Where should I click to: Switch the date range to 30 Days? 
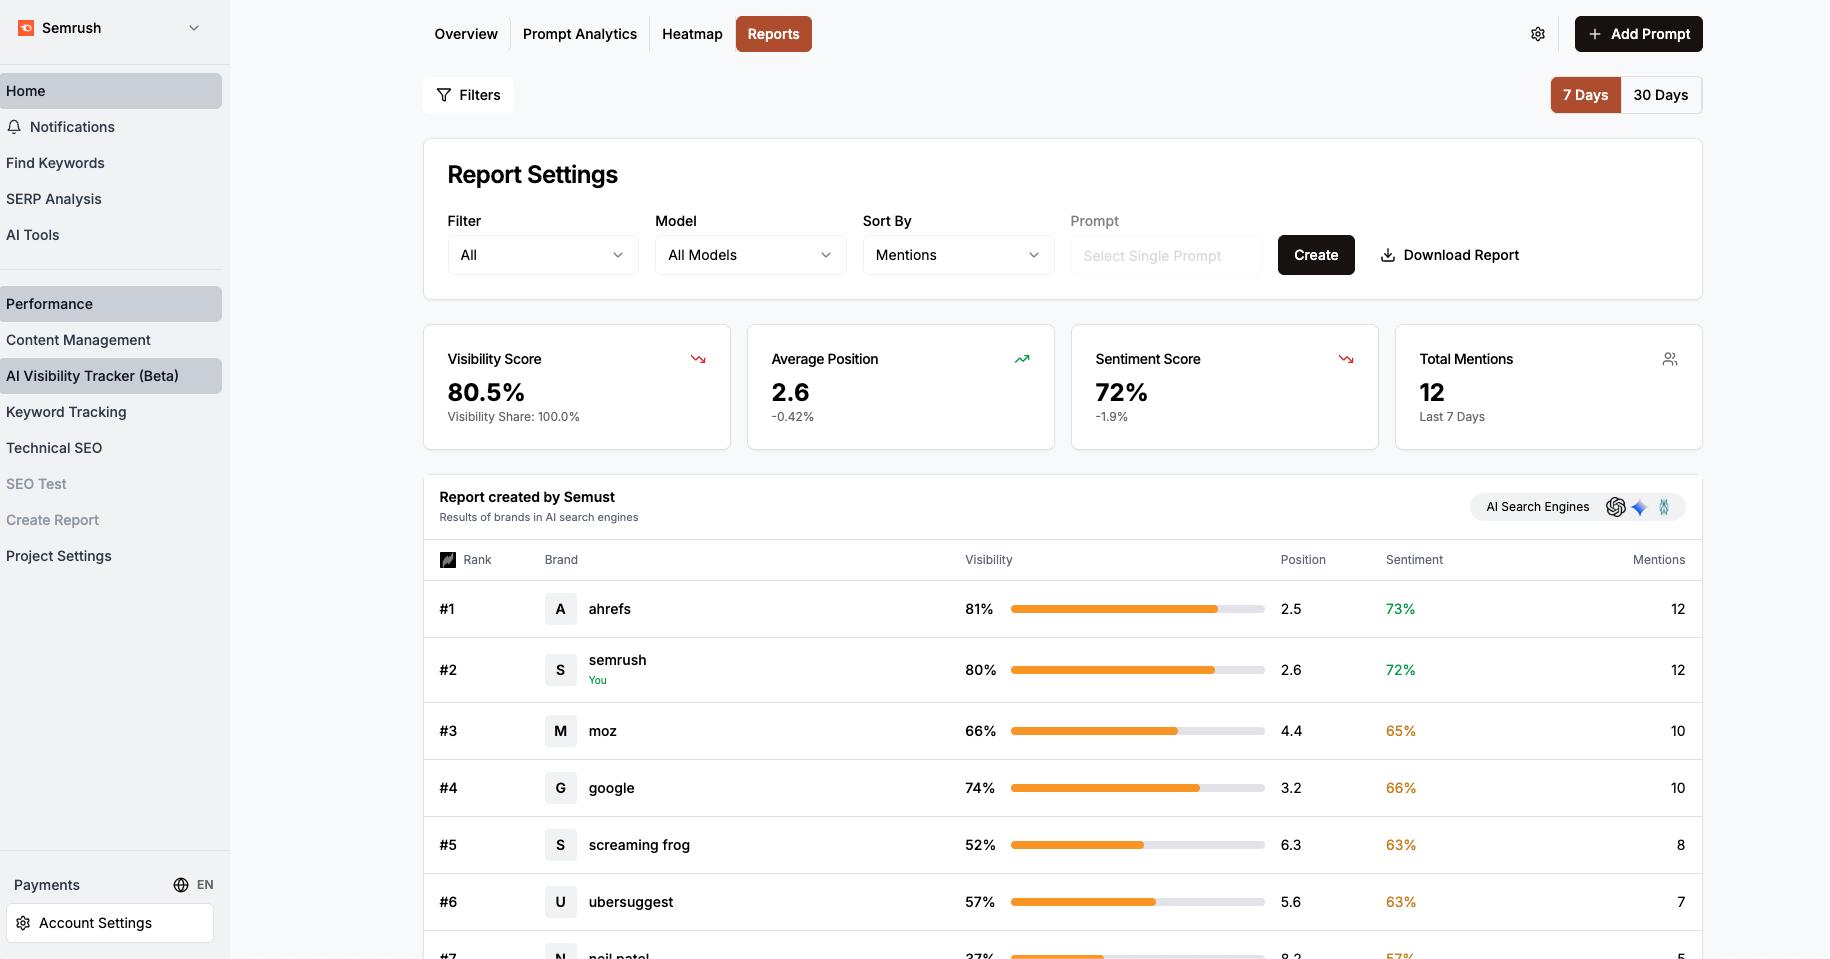pos(1661,95)
